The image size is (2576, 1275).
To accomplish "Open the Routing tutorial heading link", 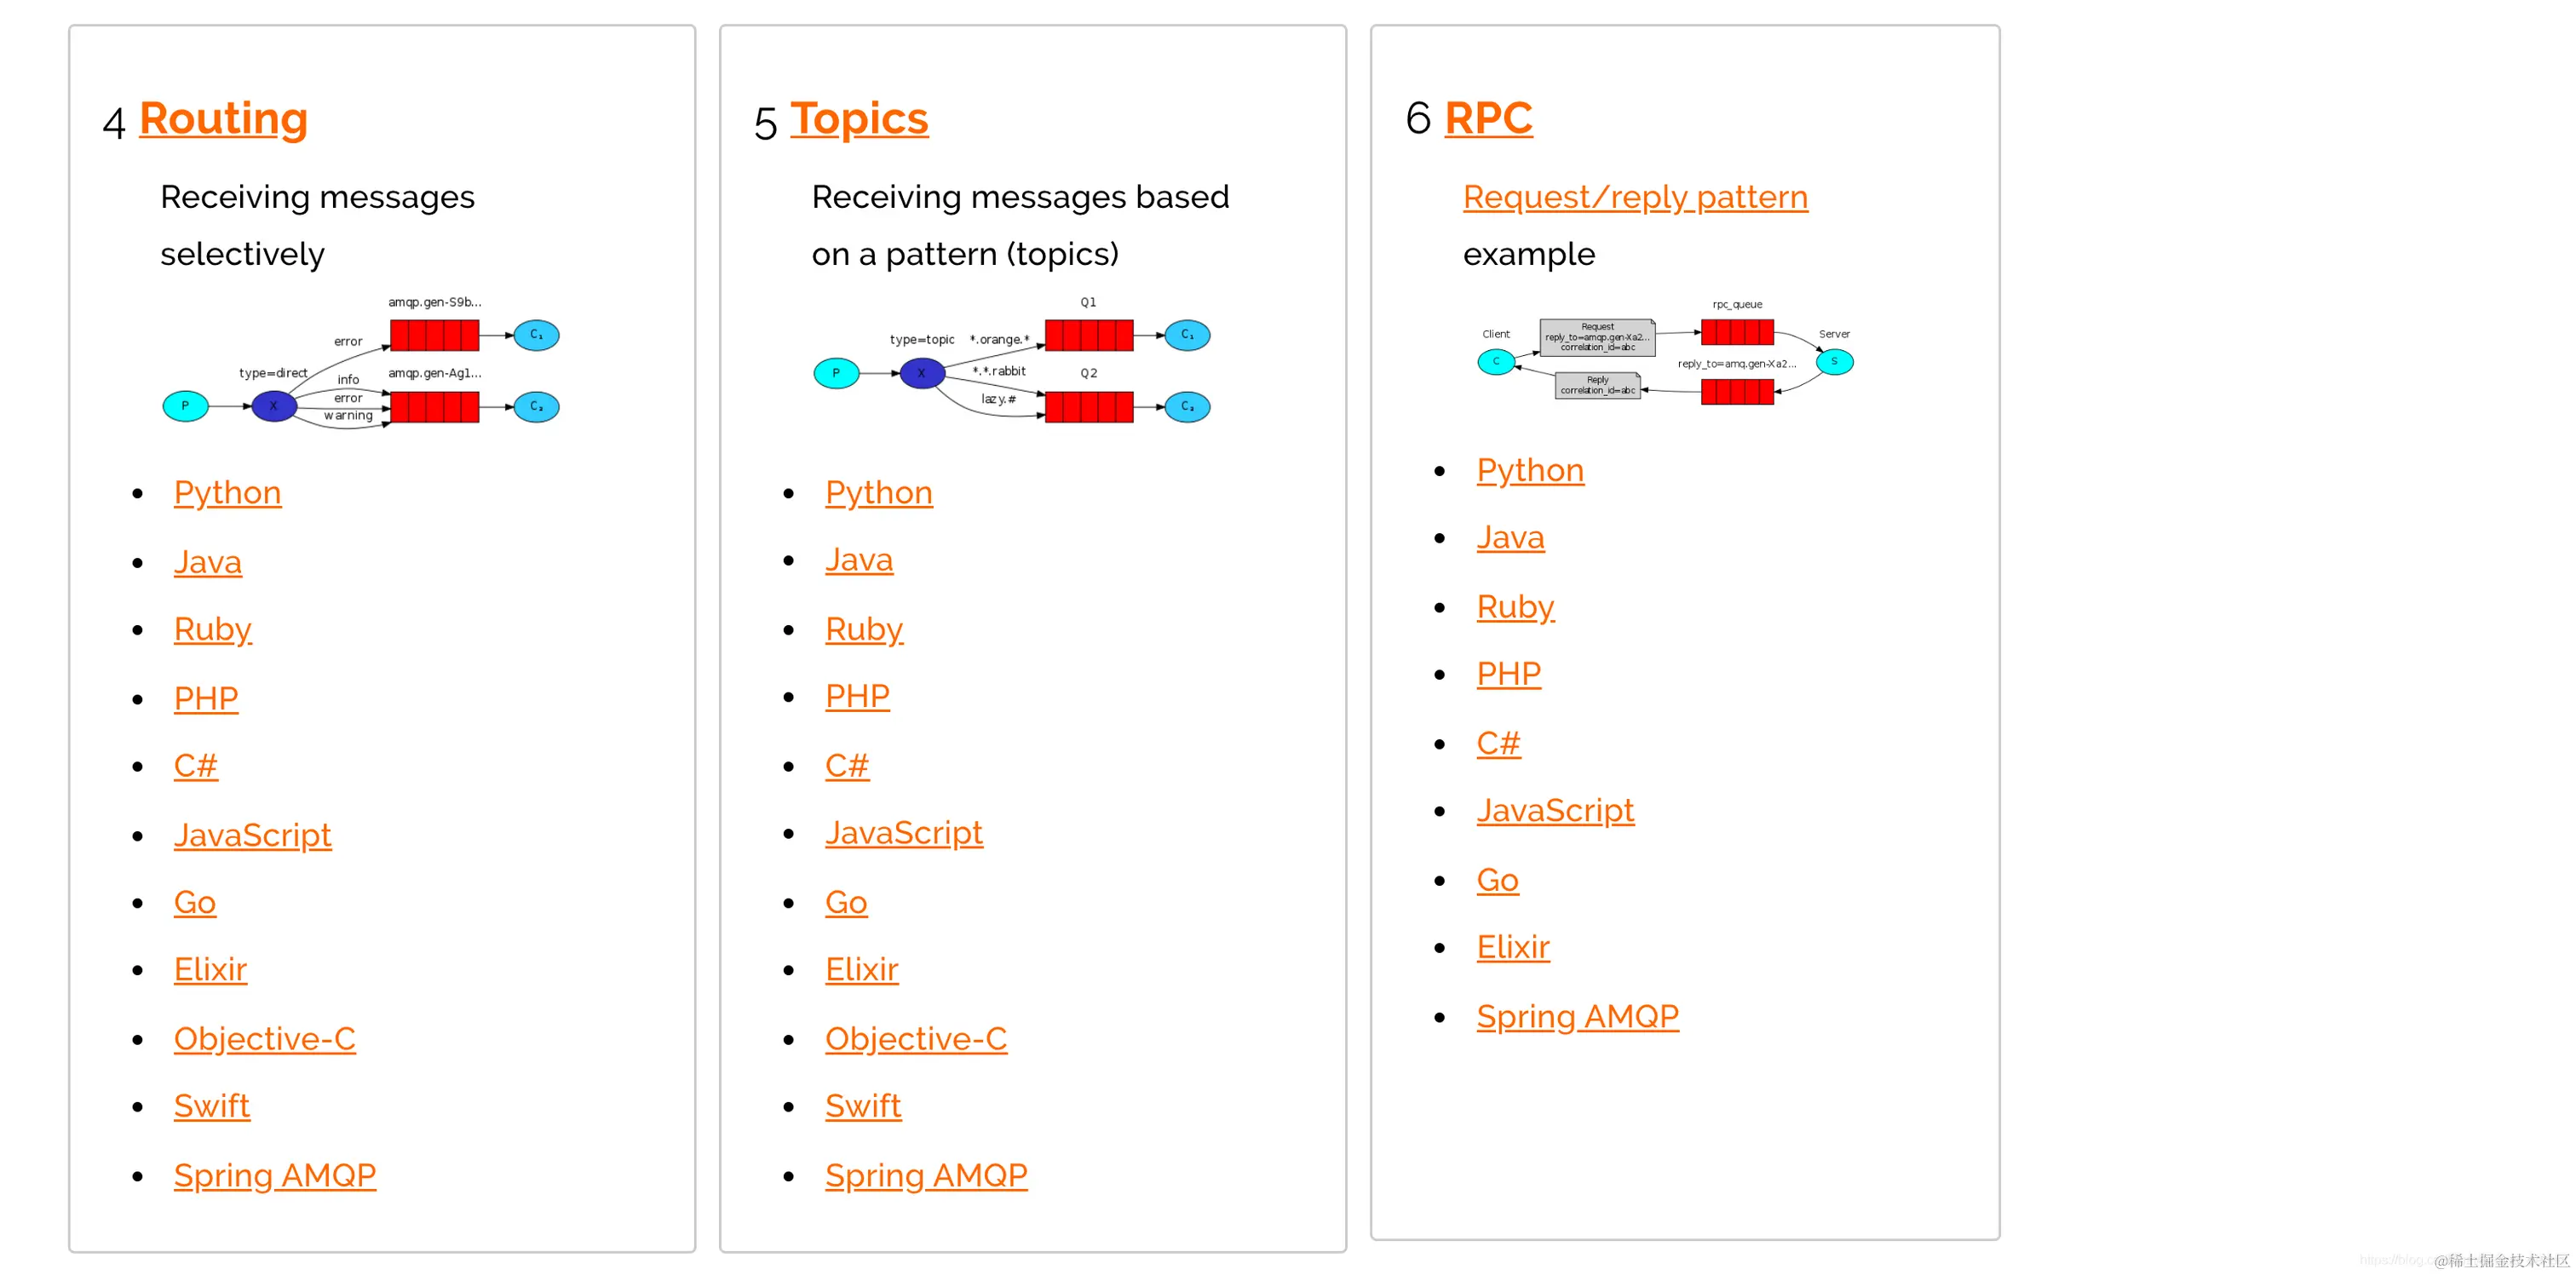I will (223, 119).
